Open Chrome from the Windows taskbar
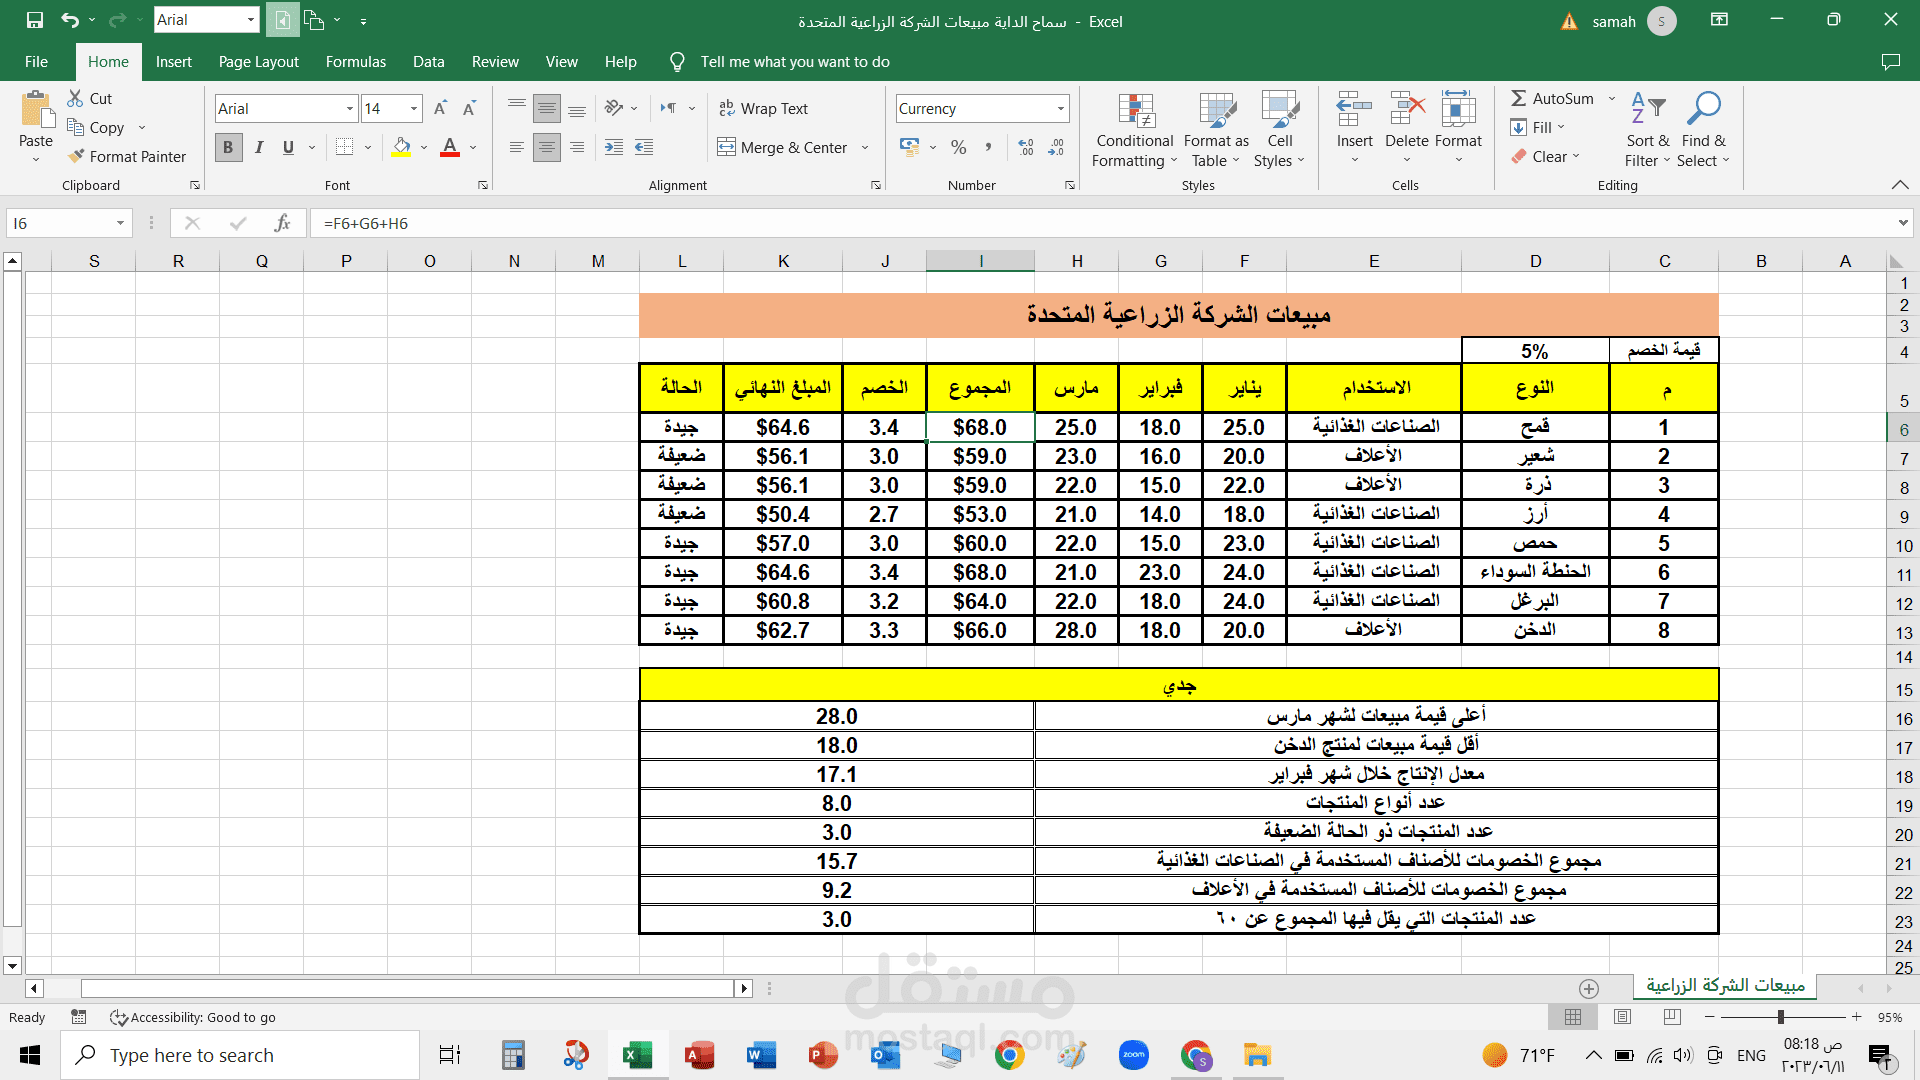Viewport: 1920px width, 1080px height. [1009, 1055]
